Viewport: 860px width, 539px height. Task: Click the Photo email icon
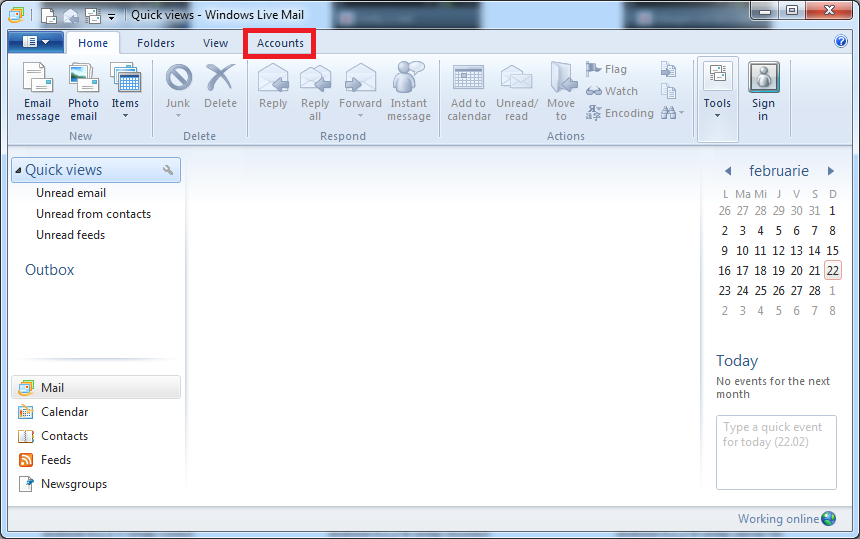(83, 92)
